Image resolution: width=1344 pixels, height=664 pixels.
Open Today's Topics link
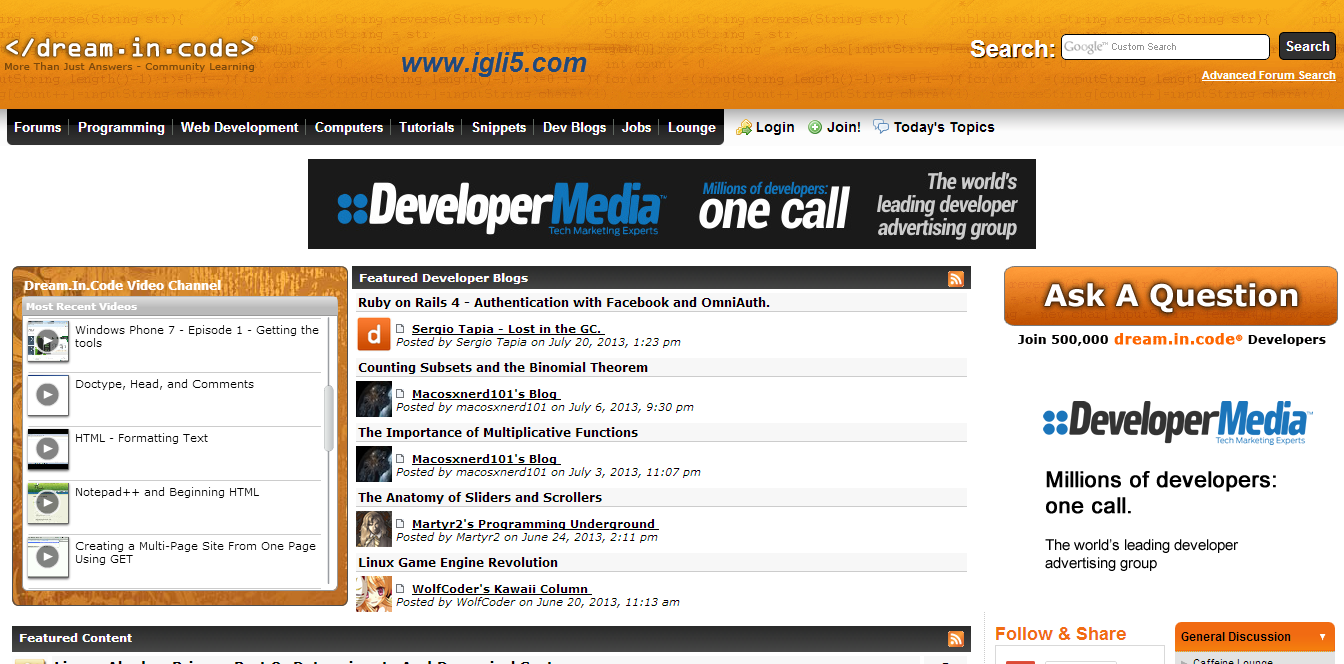(x=944, y=127)
